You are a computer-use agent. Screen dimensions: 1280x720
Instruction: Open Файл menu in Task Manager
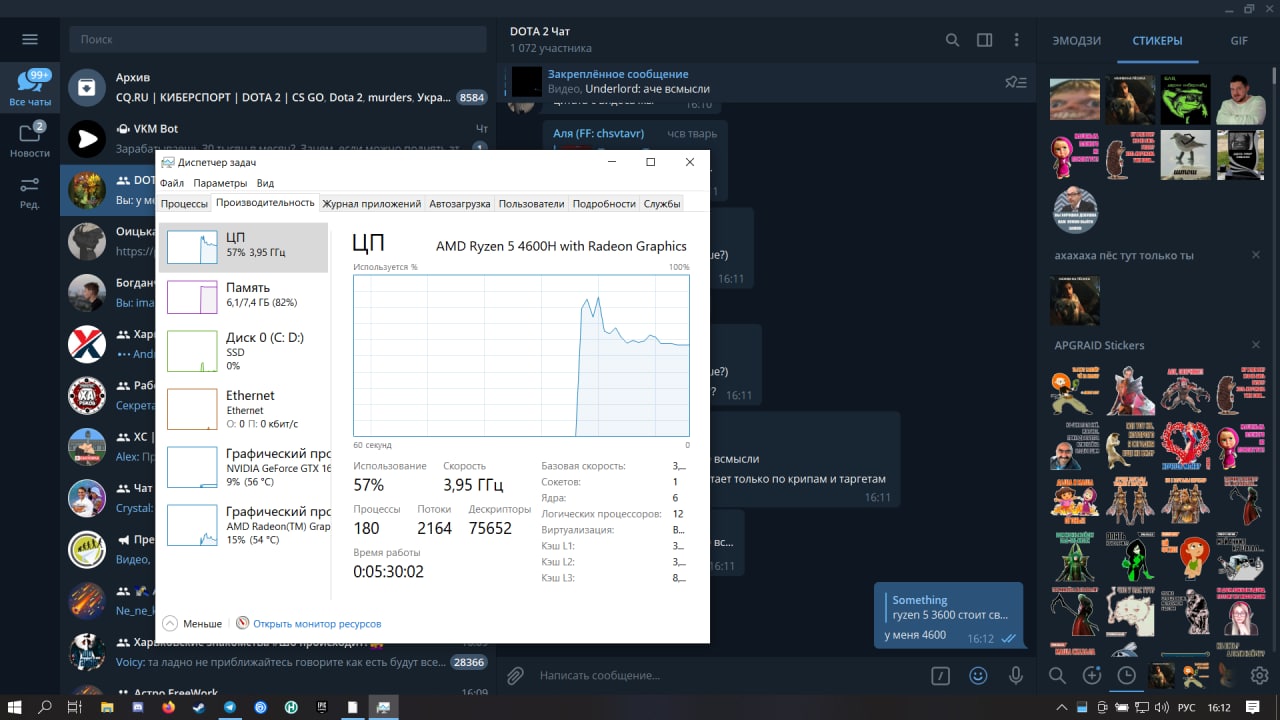[x=172, y=183]
